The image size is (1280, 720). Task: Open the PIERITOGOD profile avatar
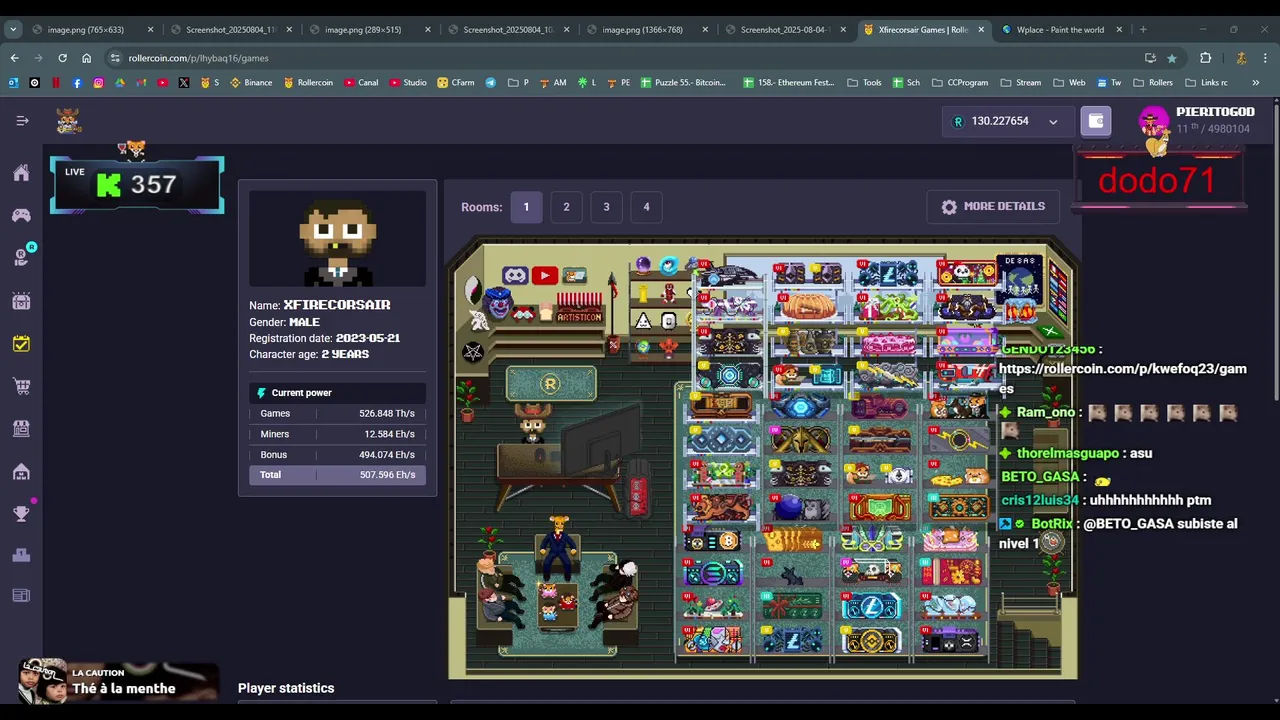click(1154, 123)
